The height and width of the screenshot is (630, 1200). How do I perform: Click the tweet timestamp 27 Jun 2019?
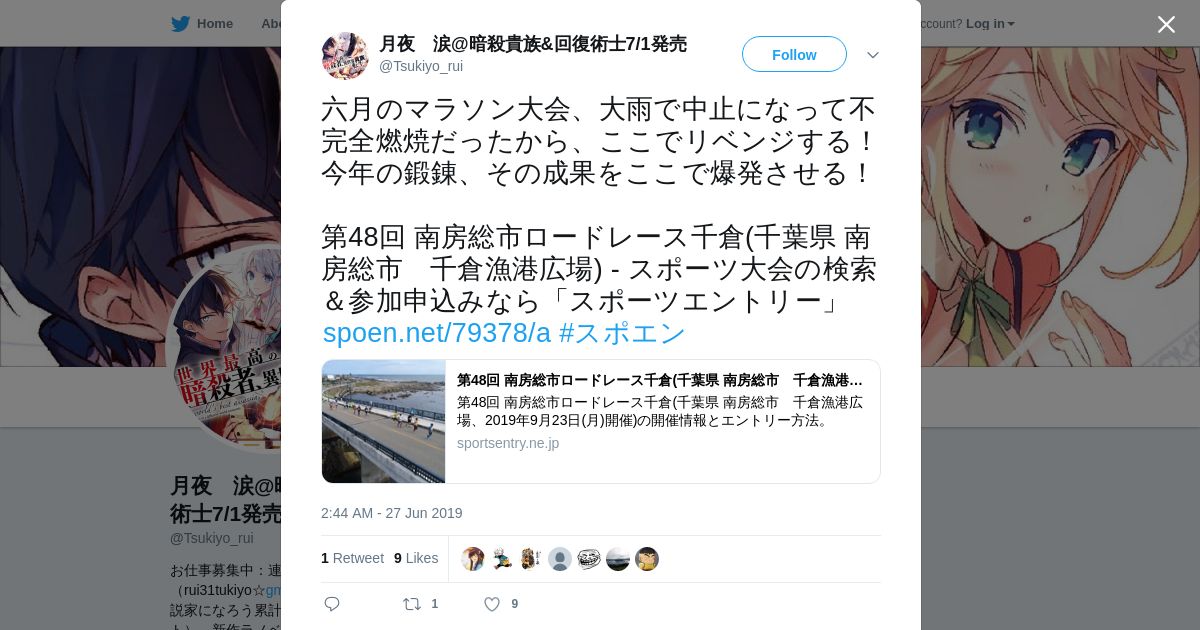(x=392, y=513)
